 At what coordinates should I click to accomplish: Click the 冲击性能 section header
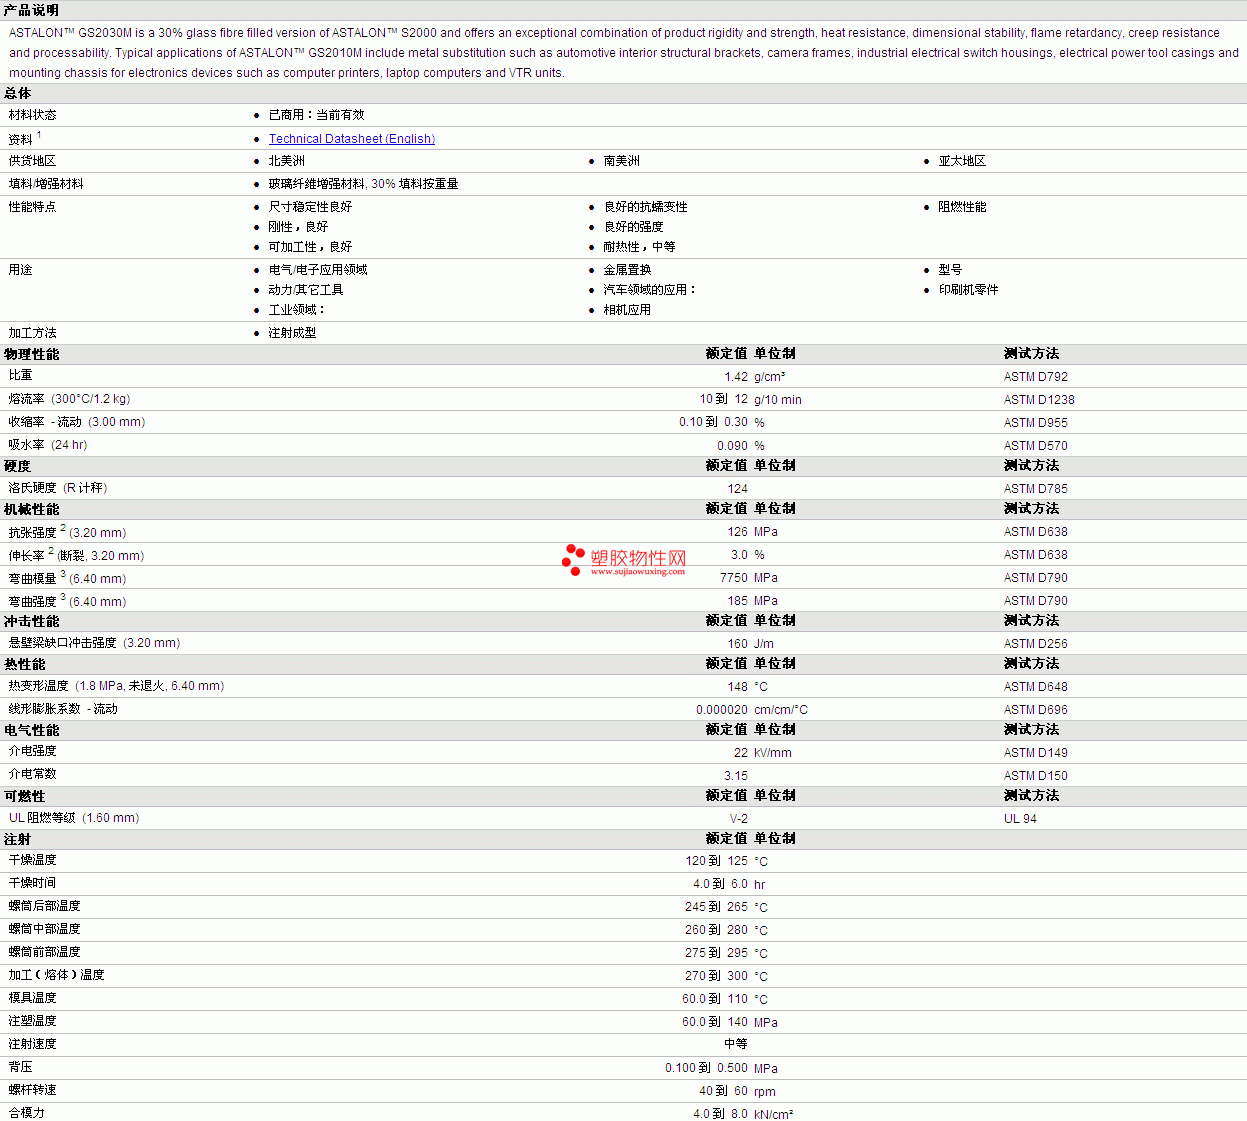[31, 621]
